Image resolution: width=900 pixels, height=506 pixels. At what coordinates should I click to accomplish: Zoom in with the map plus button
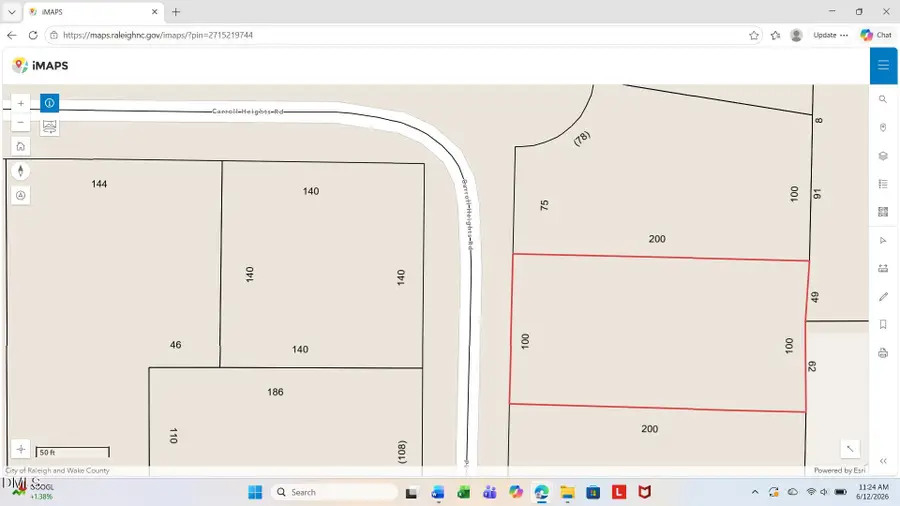pyautogui.click(x=21, y=103)
